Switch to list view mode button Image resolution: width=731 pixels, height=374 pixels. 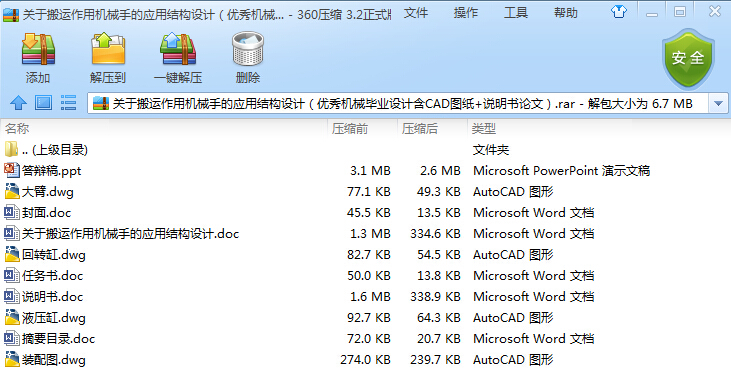pyautogui.click(x=68, y=103)
